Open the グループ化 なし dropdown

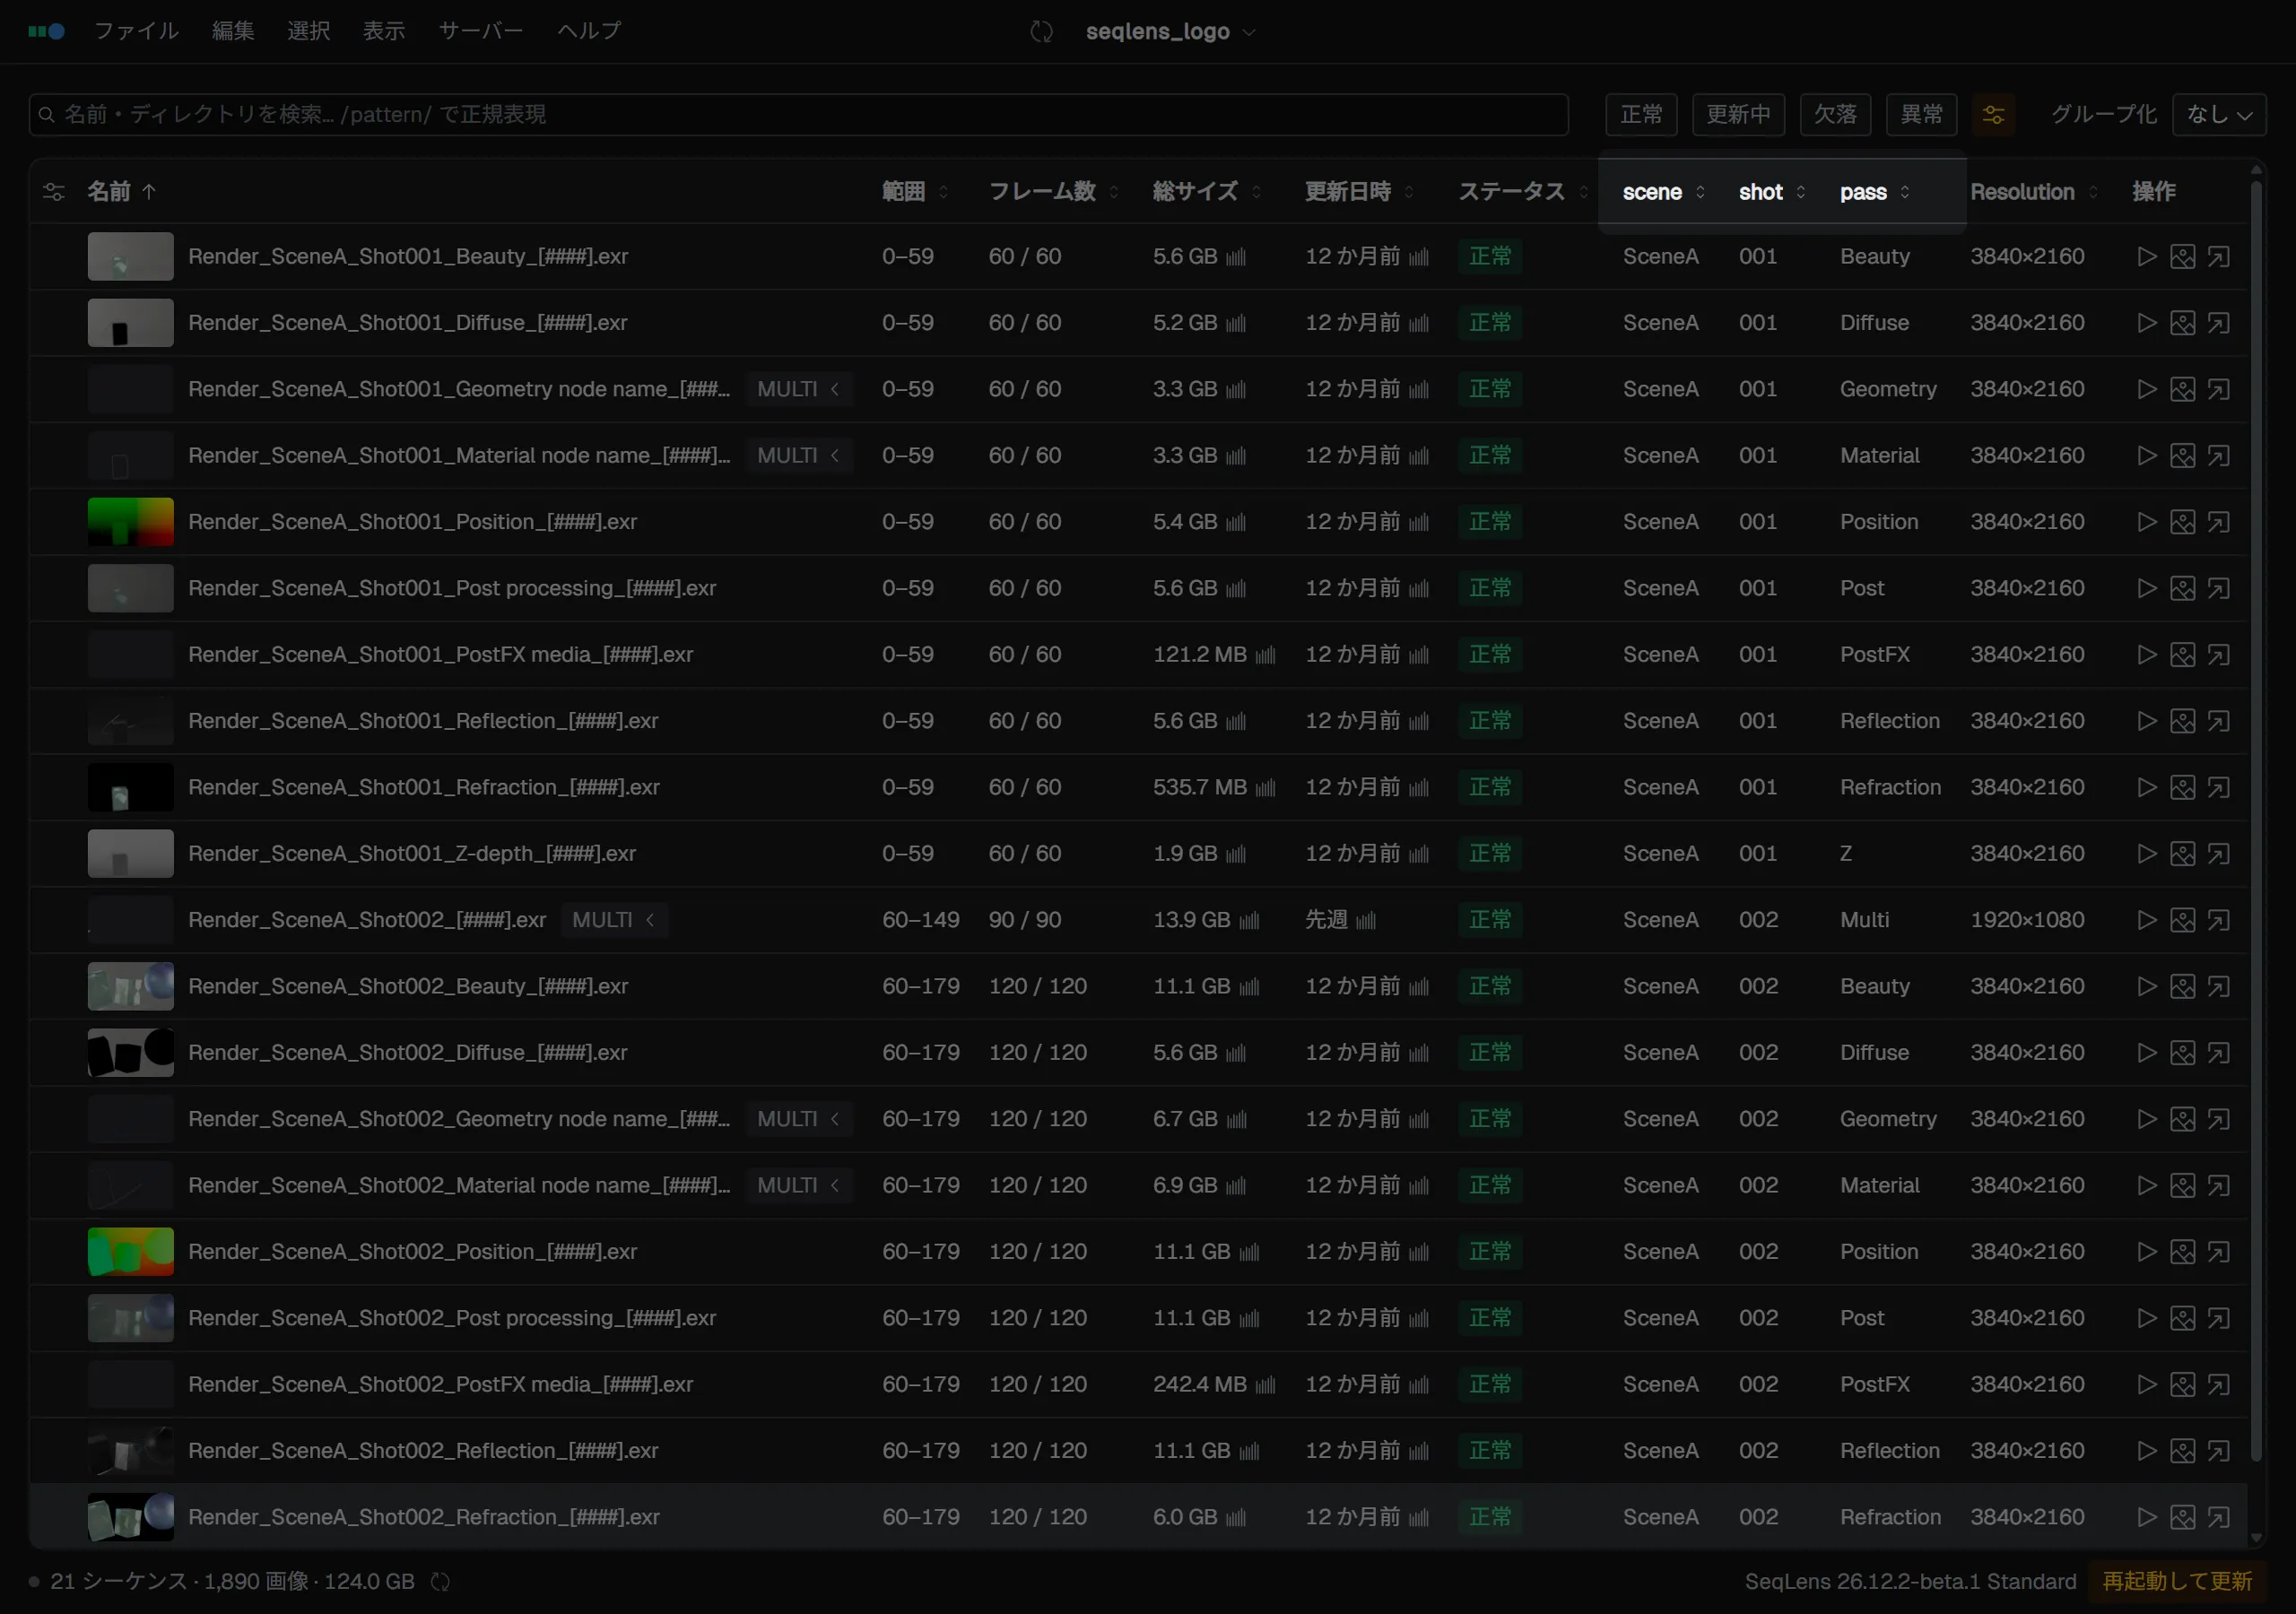tap(2219, 115)
